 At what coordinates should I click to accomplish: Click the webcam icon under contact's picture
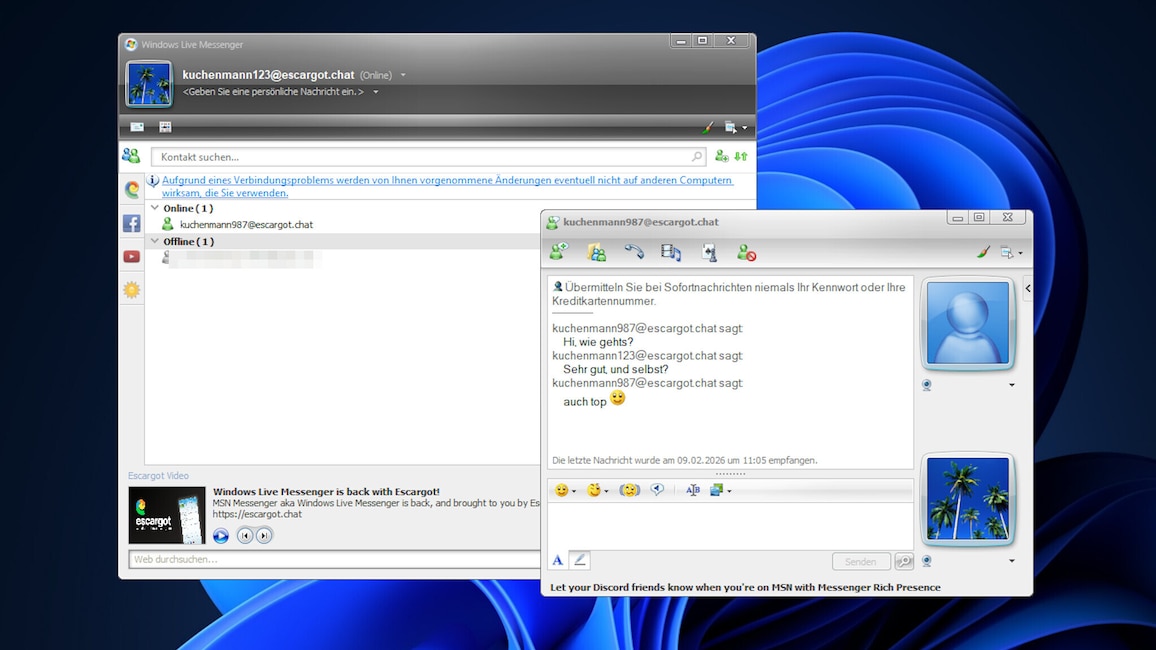coord(927,385)
